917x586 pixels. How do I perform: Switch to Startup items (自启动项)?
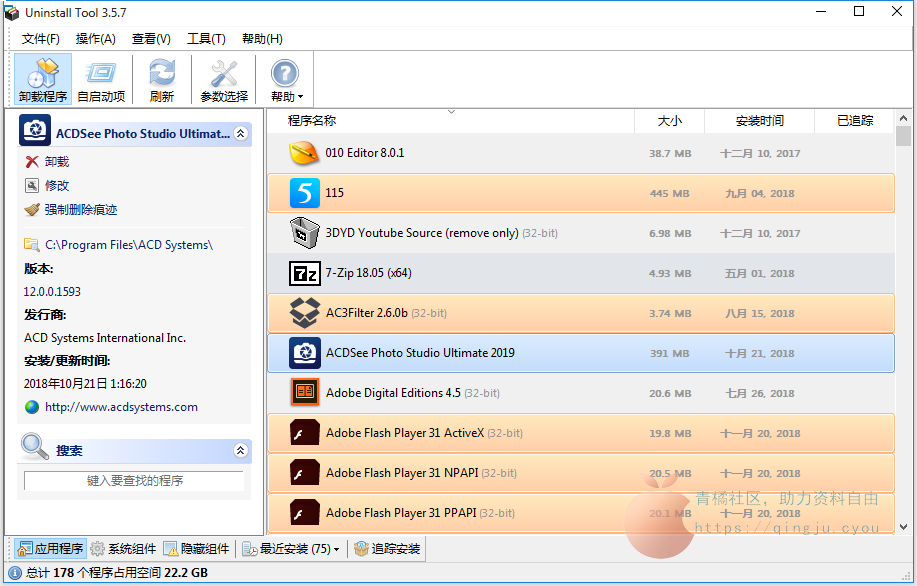(101, 80)
